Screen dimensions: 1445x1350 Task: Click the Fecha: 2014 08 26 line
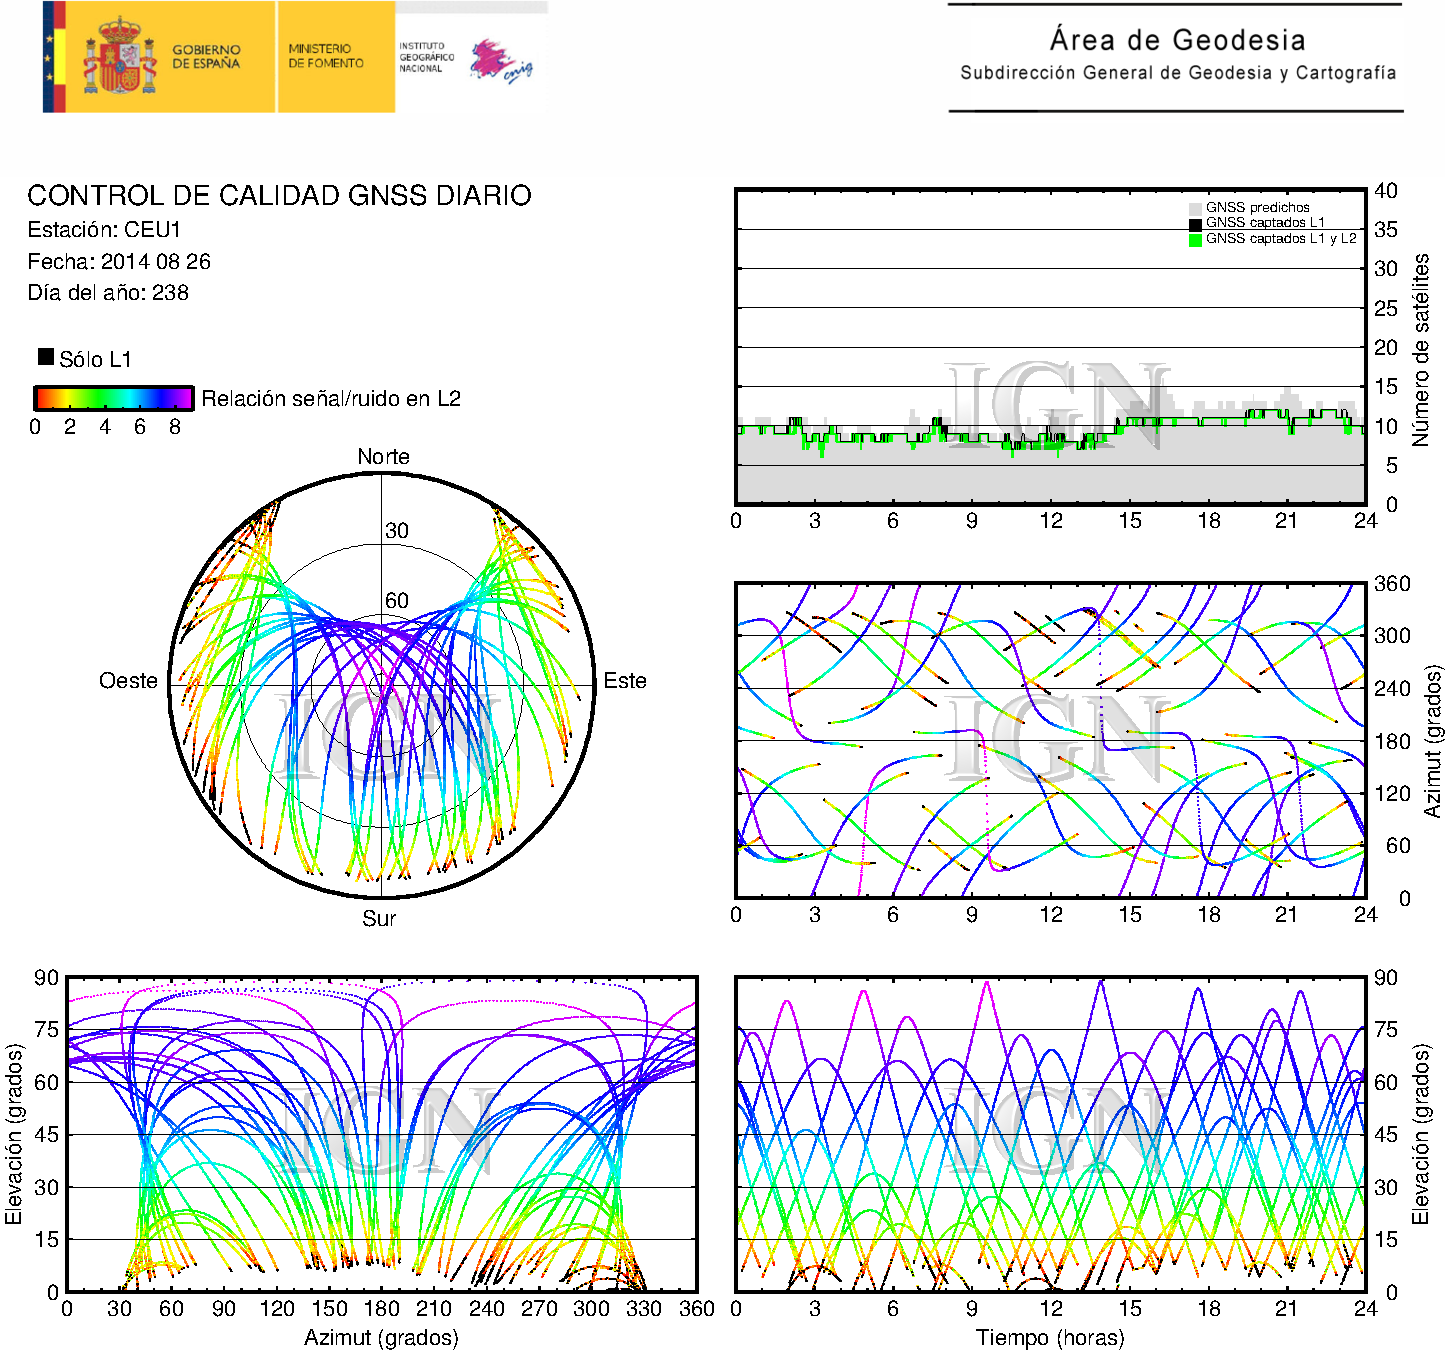(x=119, y=262)
